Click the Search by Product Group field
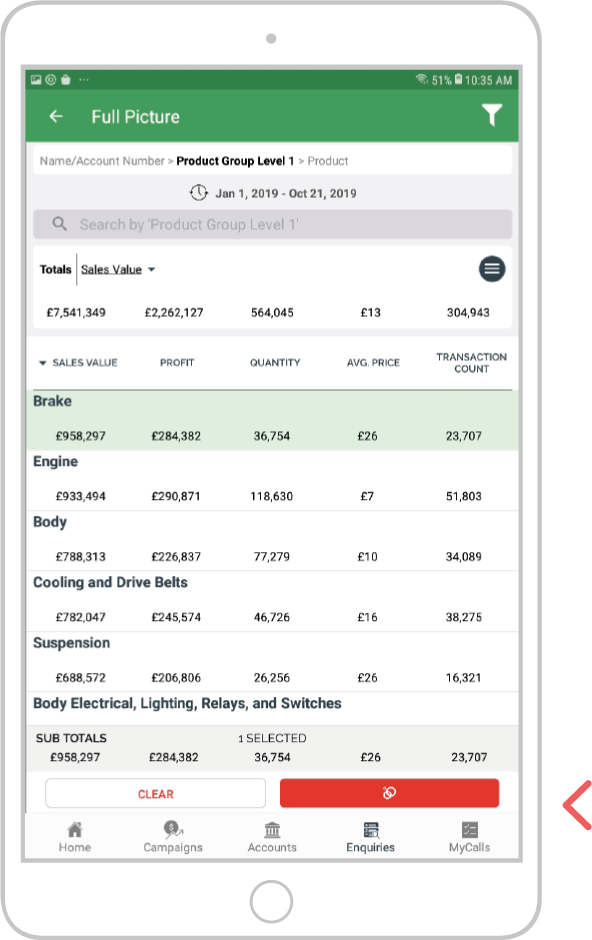Screen dimensions: 592x940 pyautogui.click(x=273, y=224)
